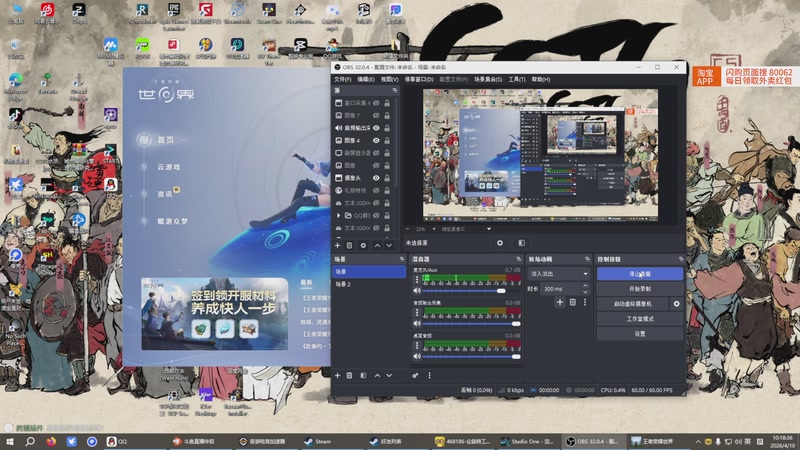Delete selected source with sources trash icon
The image size is (800, 450).
coord(349,245)
